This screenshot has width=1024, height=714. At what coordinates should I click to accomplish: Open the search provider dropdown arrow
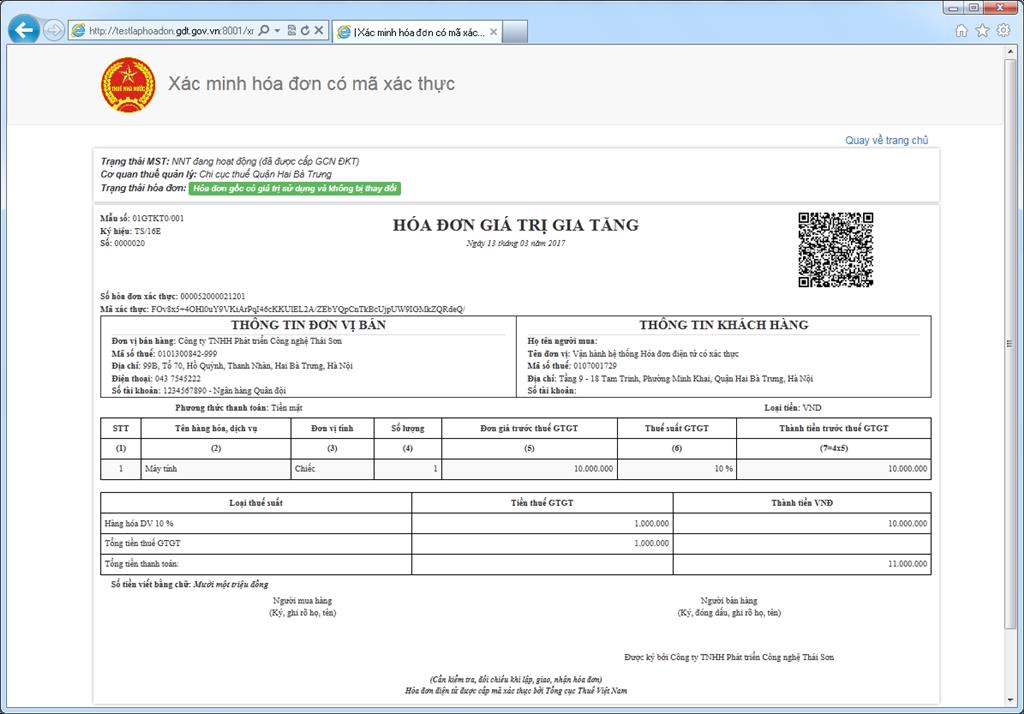click(x=277, y=30)
